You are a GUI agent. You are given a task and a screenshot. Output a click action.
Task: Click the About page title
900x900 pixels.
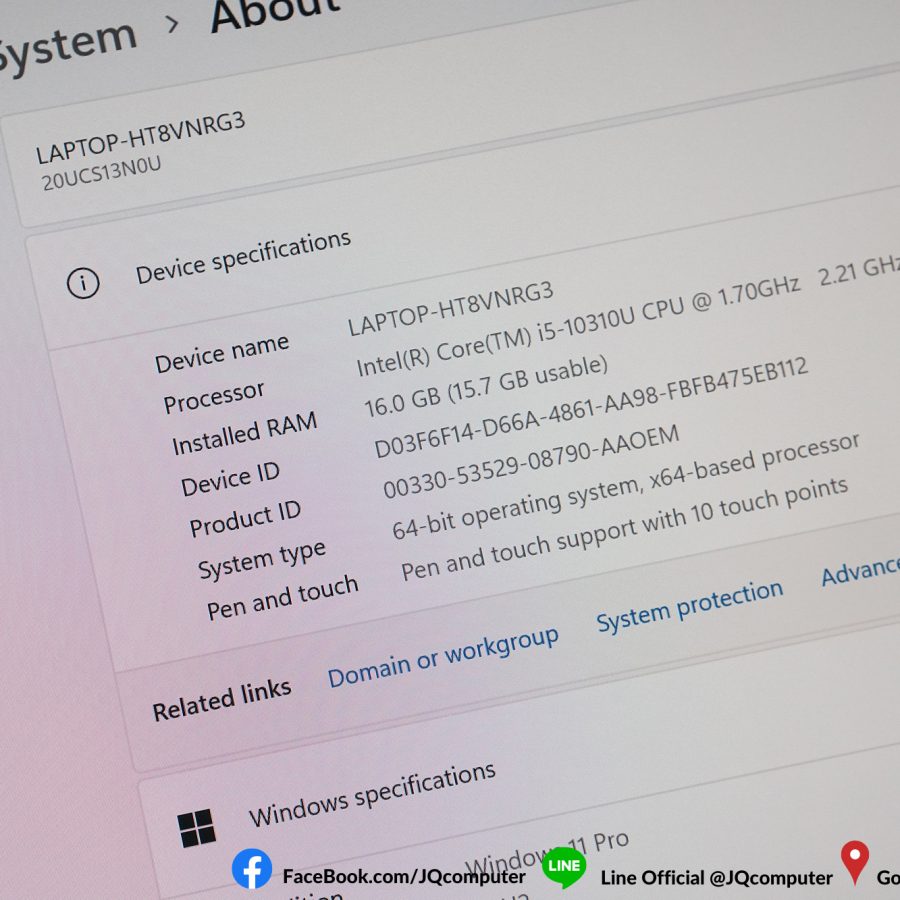point(276,14)
